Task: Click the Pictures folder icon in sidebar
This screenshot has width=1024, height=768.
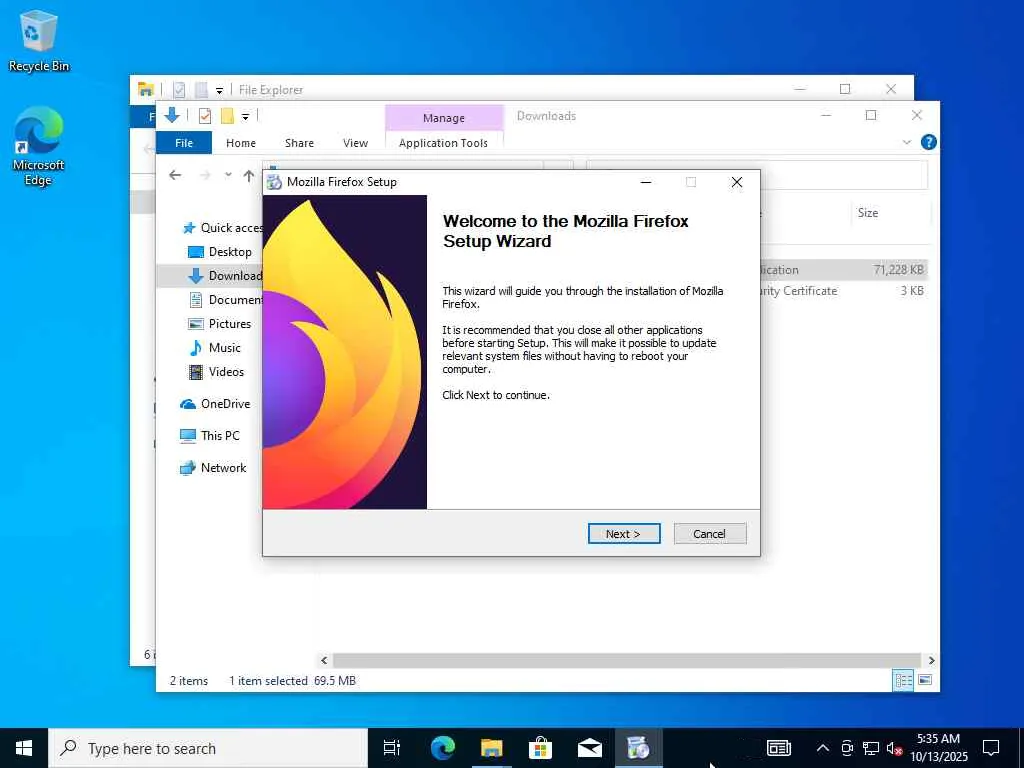Action: click(x=195, y=324)
